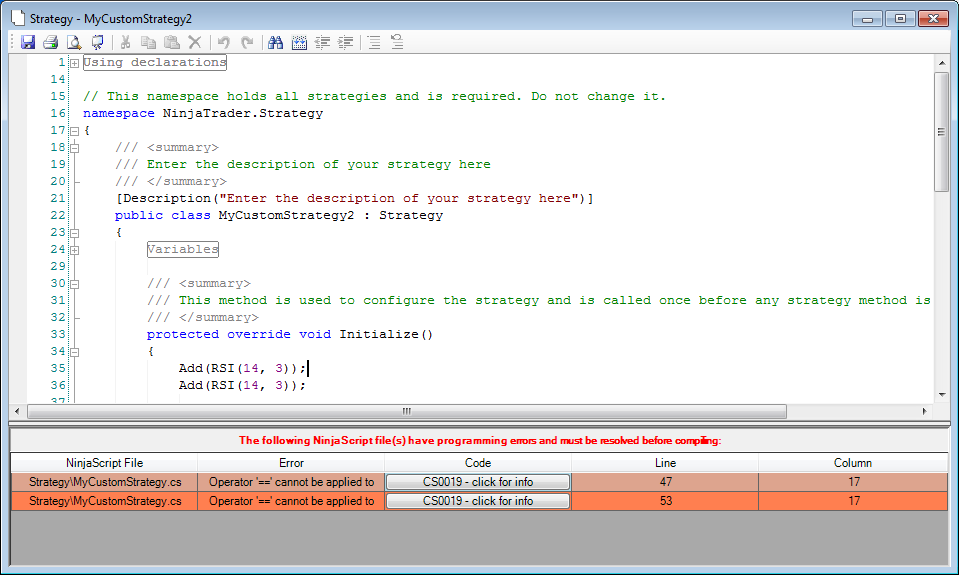Click the Description attribute on line 21
This screenshot has height=575, width=959.
[x=355, y=198]
